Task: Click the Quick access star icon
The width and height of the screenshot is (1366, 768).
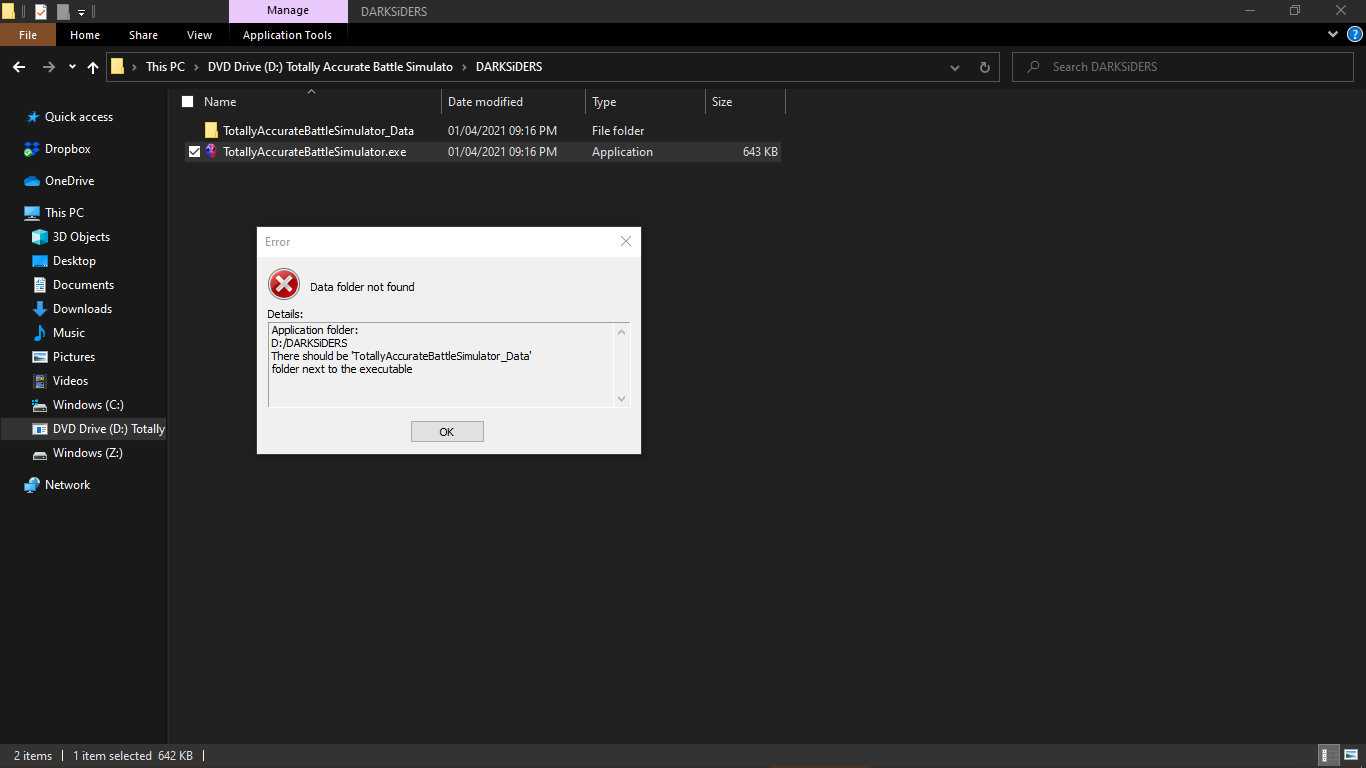Action: coord(32,117)
